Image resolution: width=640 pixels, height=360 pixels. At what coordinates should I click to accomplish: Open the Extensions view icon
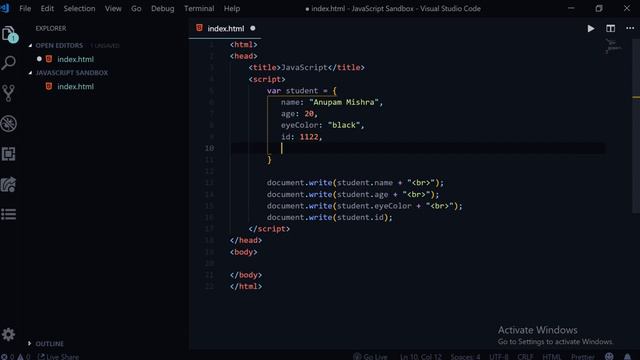tap(9, 154)
